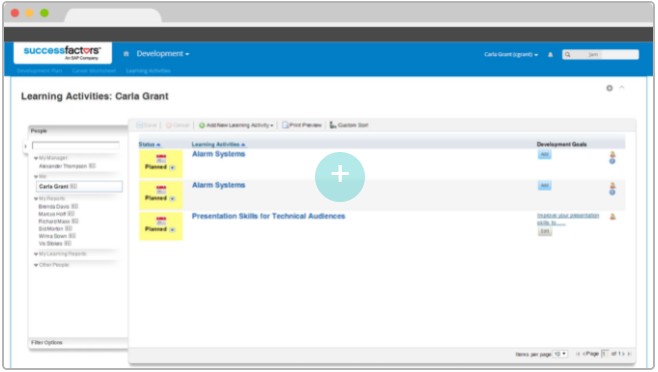This screenshot has height=372, width=658.
Task: Click the settings gear icon
Action: coord(609,88)
